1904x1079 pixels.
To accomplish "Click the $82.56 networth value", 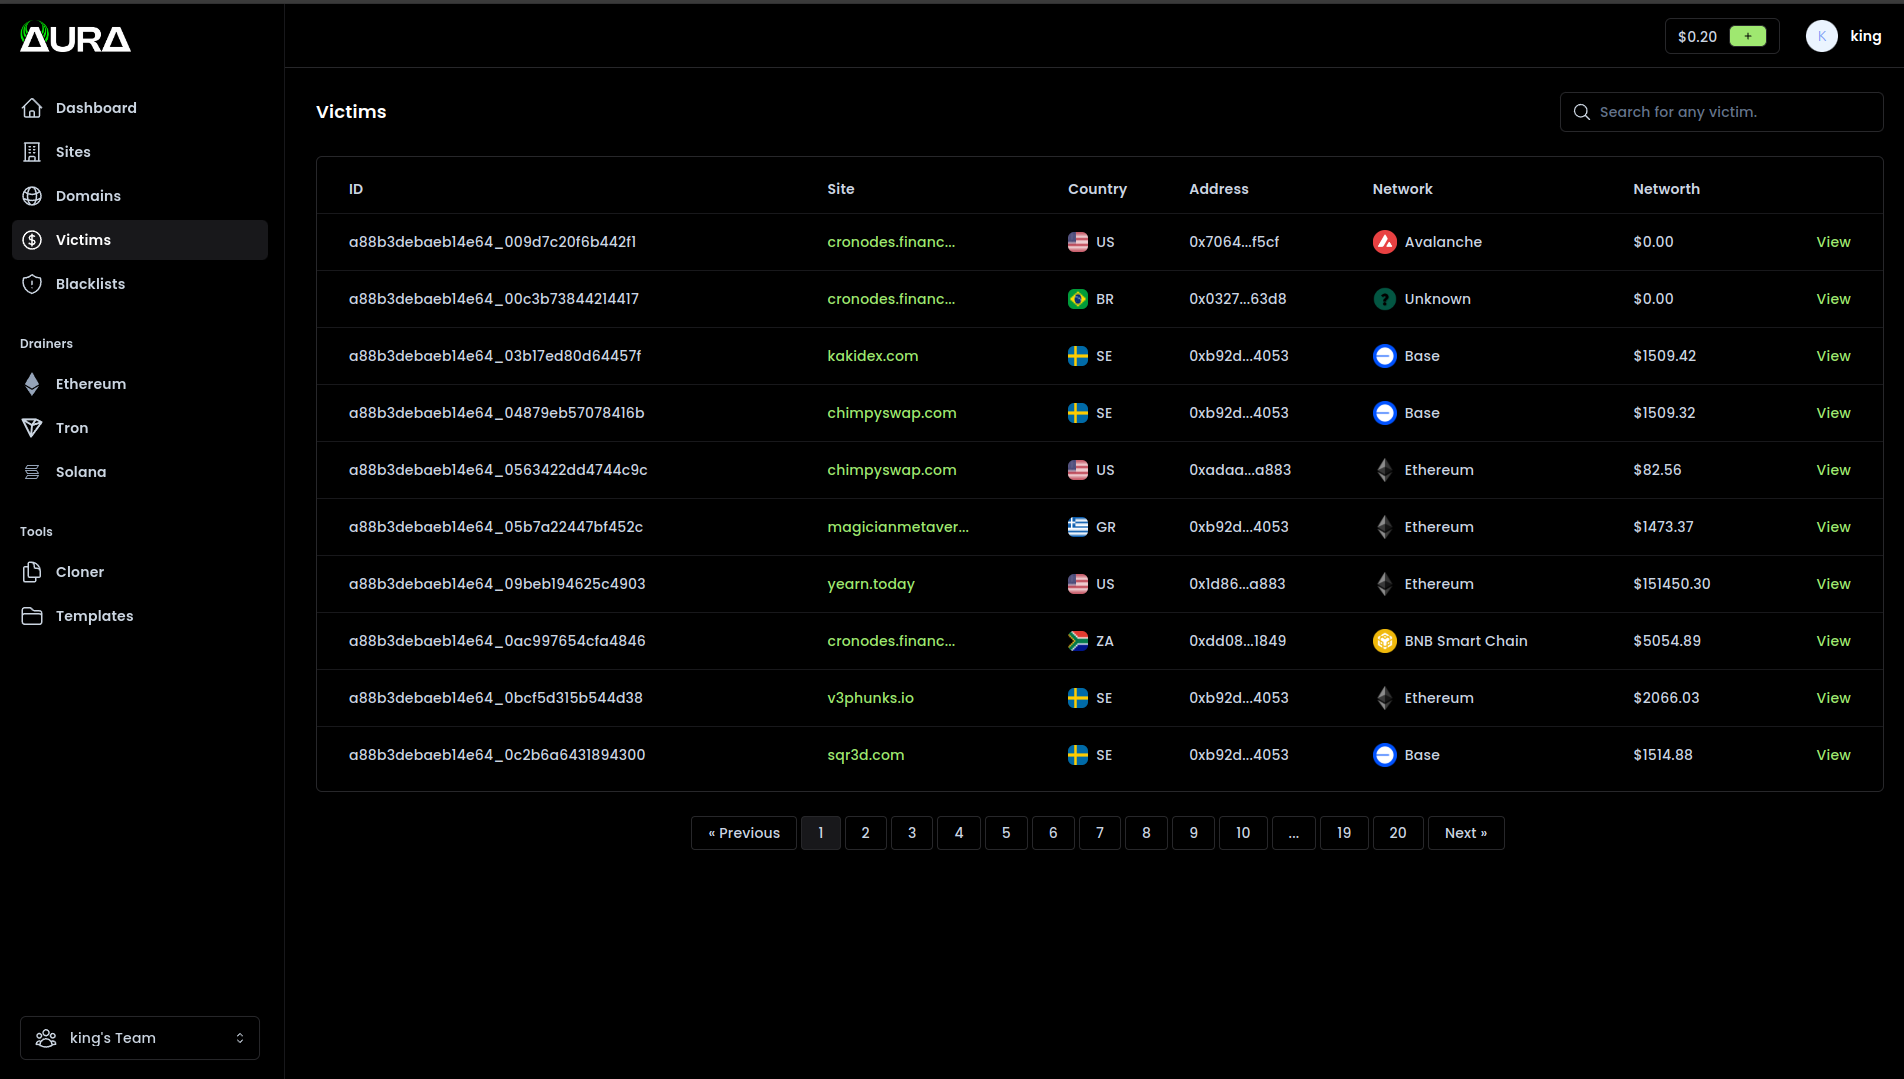I will 1657,470.
